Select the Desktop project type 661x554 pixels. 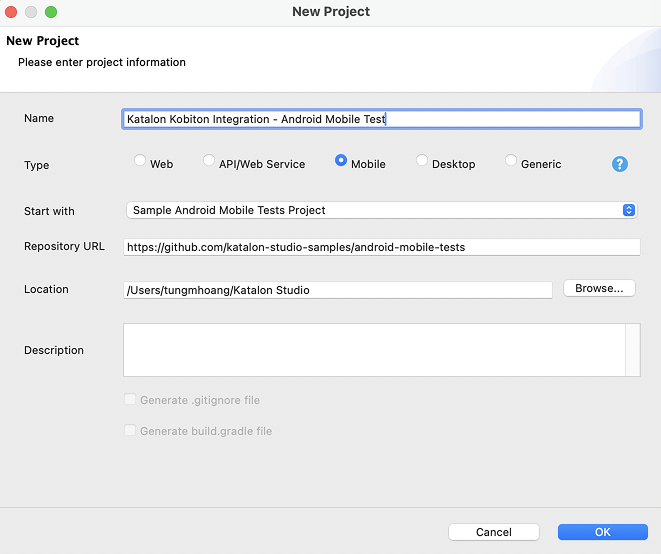(422, 160)
